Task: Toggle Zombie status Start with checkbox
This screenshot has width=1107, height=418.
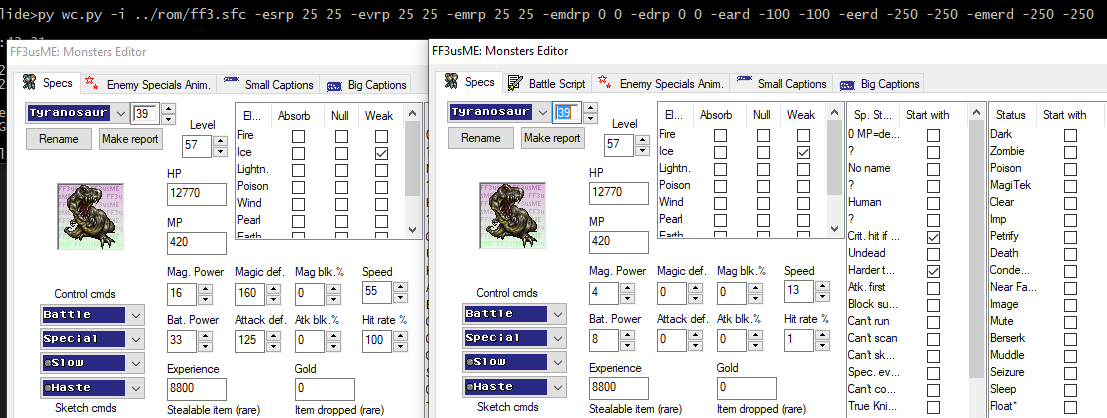Action: [1071, 151]
